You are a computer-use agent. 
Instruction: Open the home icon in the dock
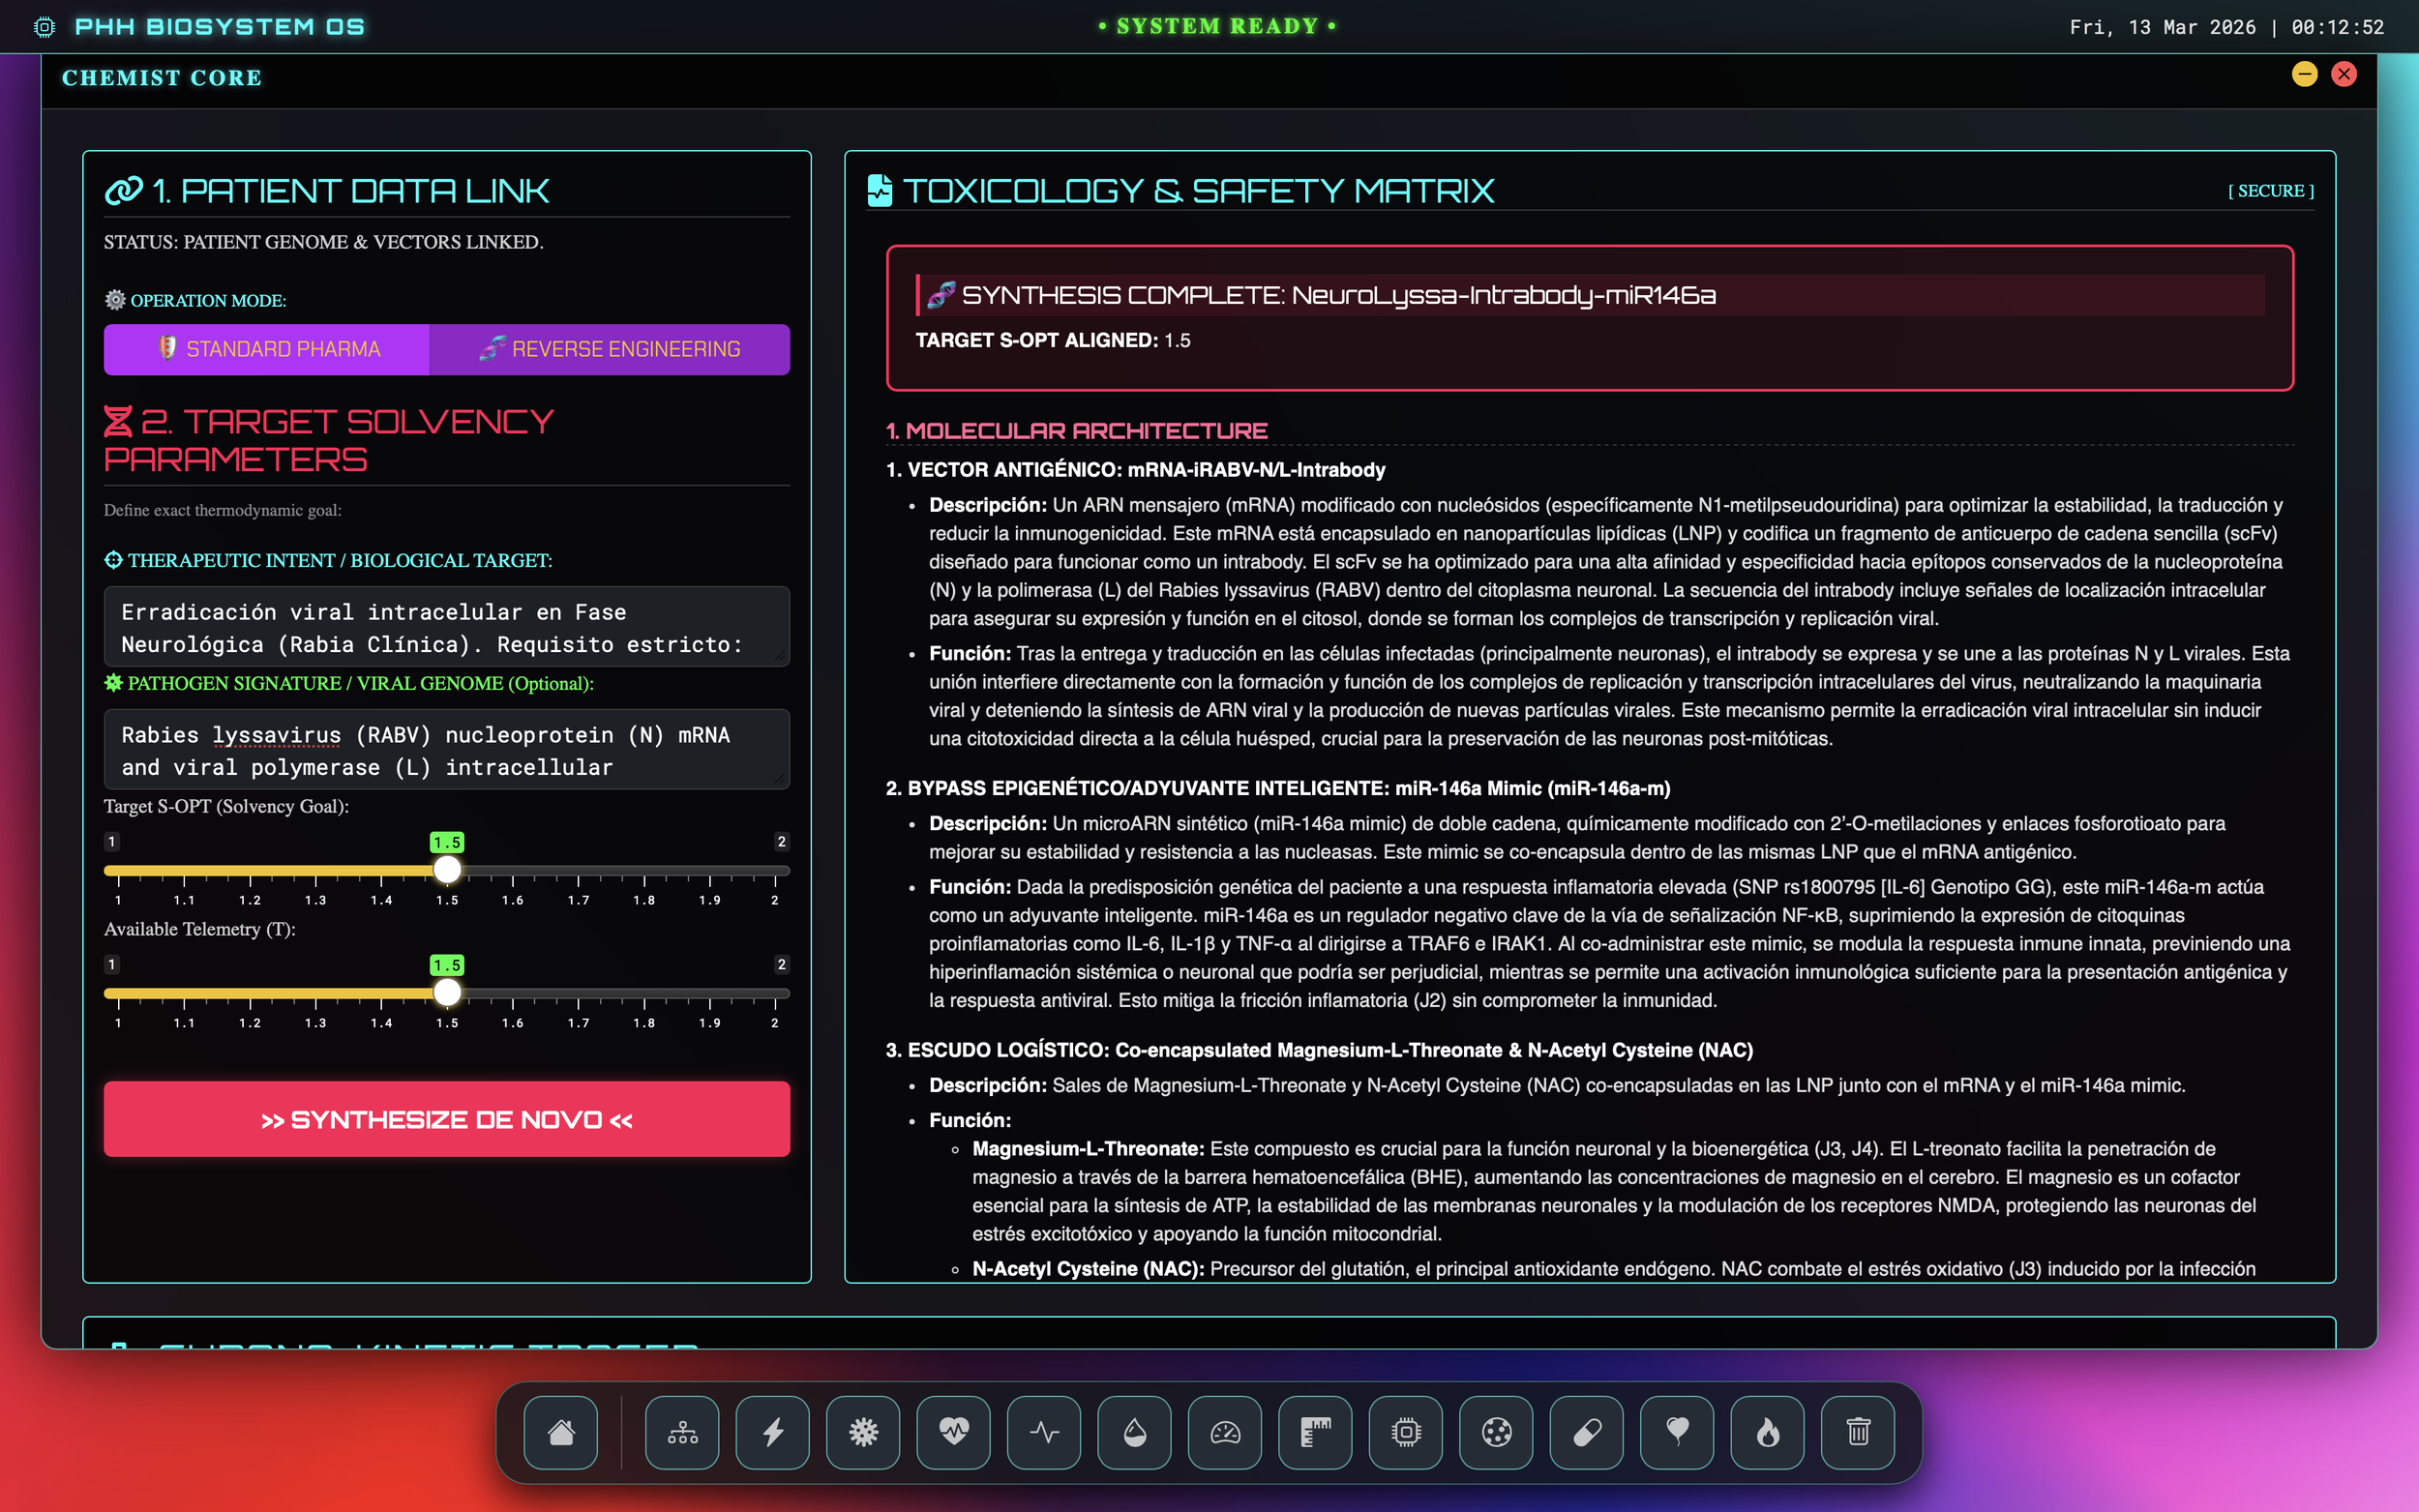click(x=561, y=1432)
